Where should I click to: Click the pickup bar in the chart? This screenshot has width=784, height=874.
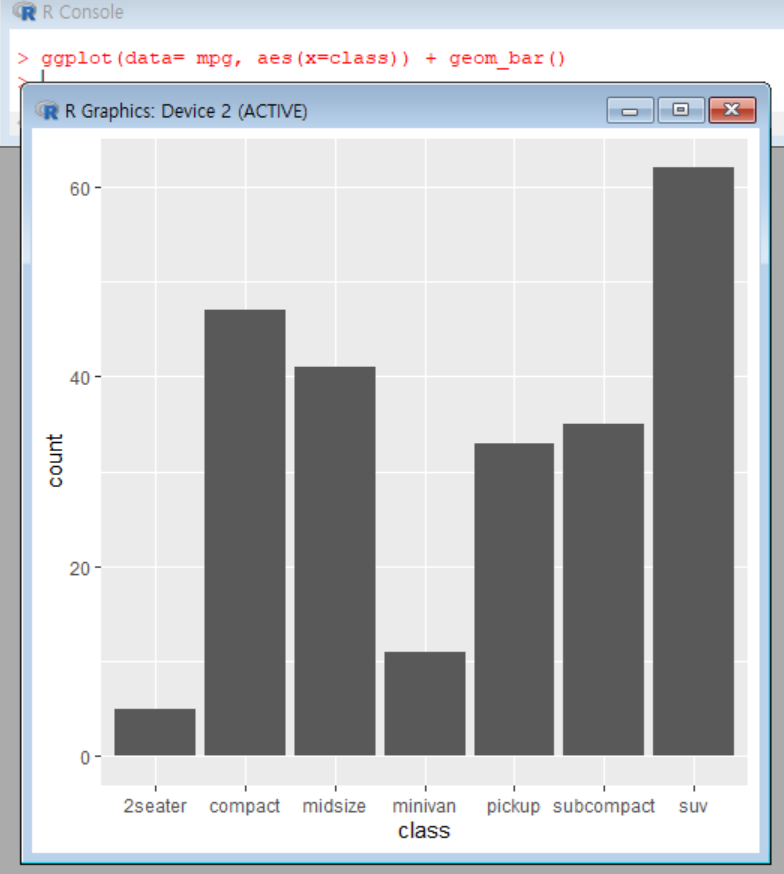tap(514, 599)
